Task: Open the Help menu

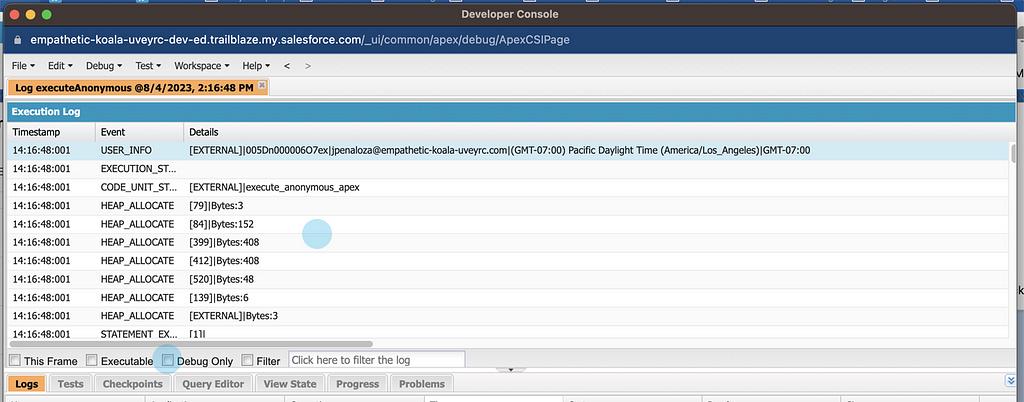Action: tap(256, 66)
